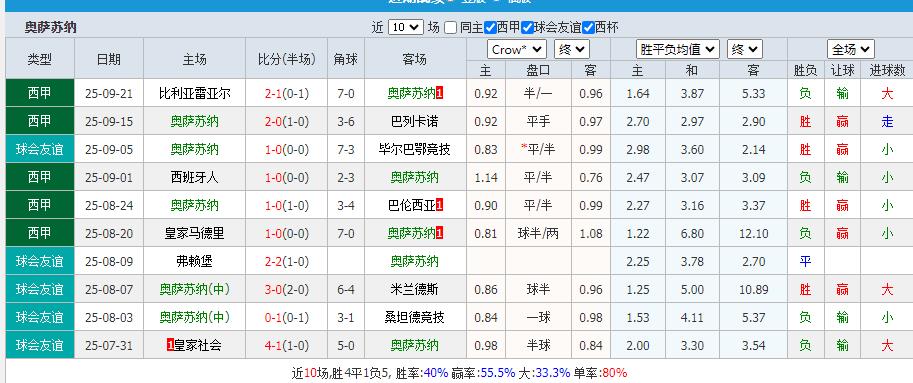Screen dimensions: 913x383
Task: Click the 盘口 column header
Action: pyautogui.click(x=539, y=70)
